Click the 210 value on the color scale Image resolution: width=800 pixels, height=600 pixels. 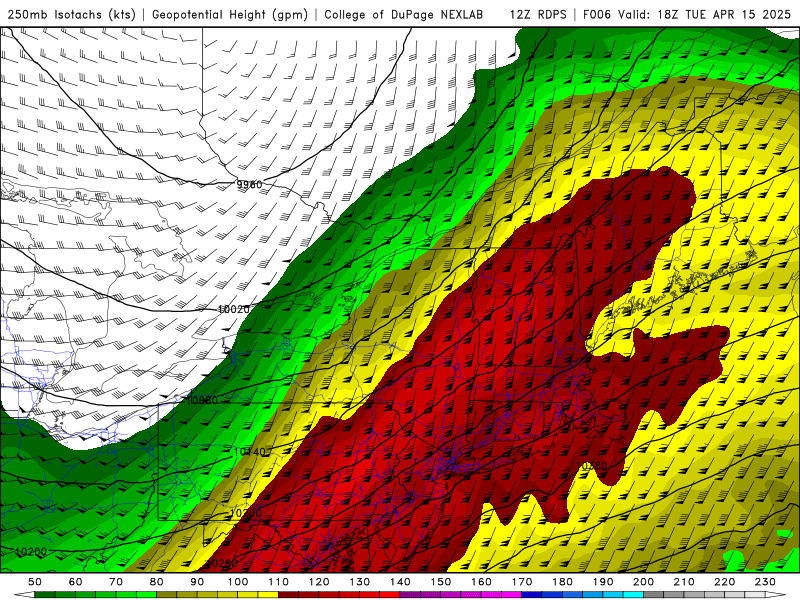click(x=684, y=582)
